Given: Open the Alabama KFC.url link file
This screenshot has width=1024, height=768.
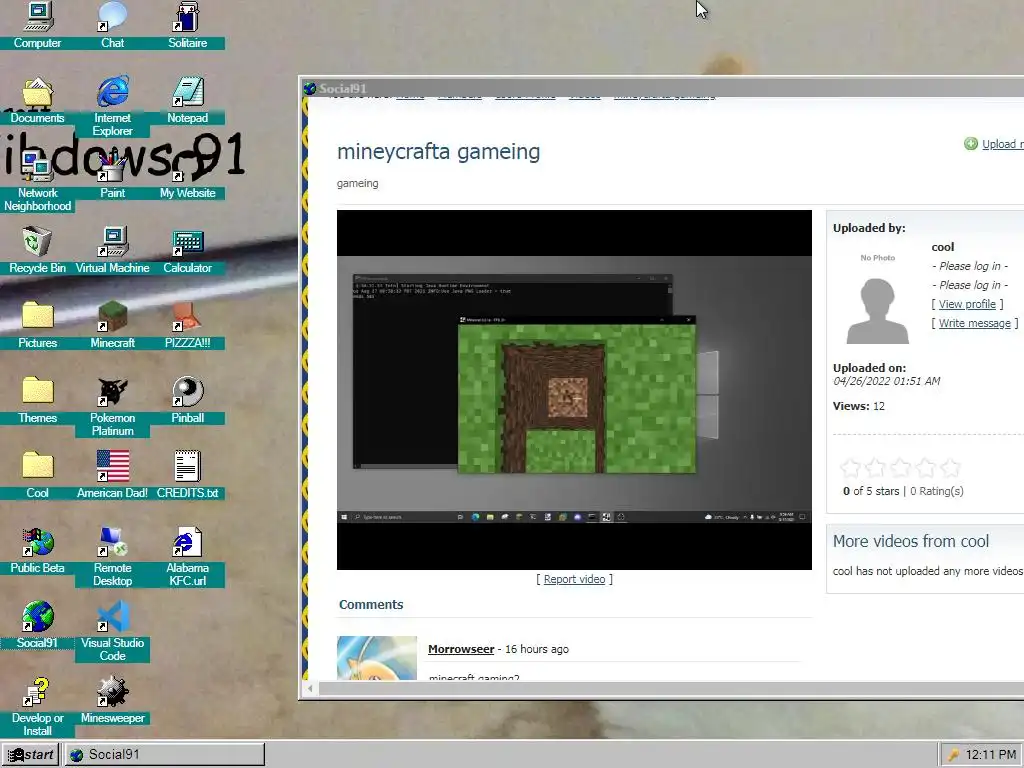Looking at the screenshot, I should [187, 556].
